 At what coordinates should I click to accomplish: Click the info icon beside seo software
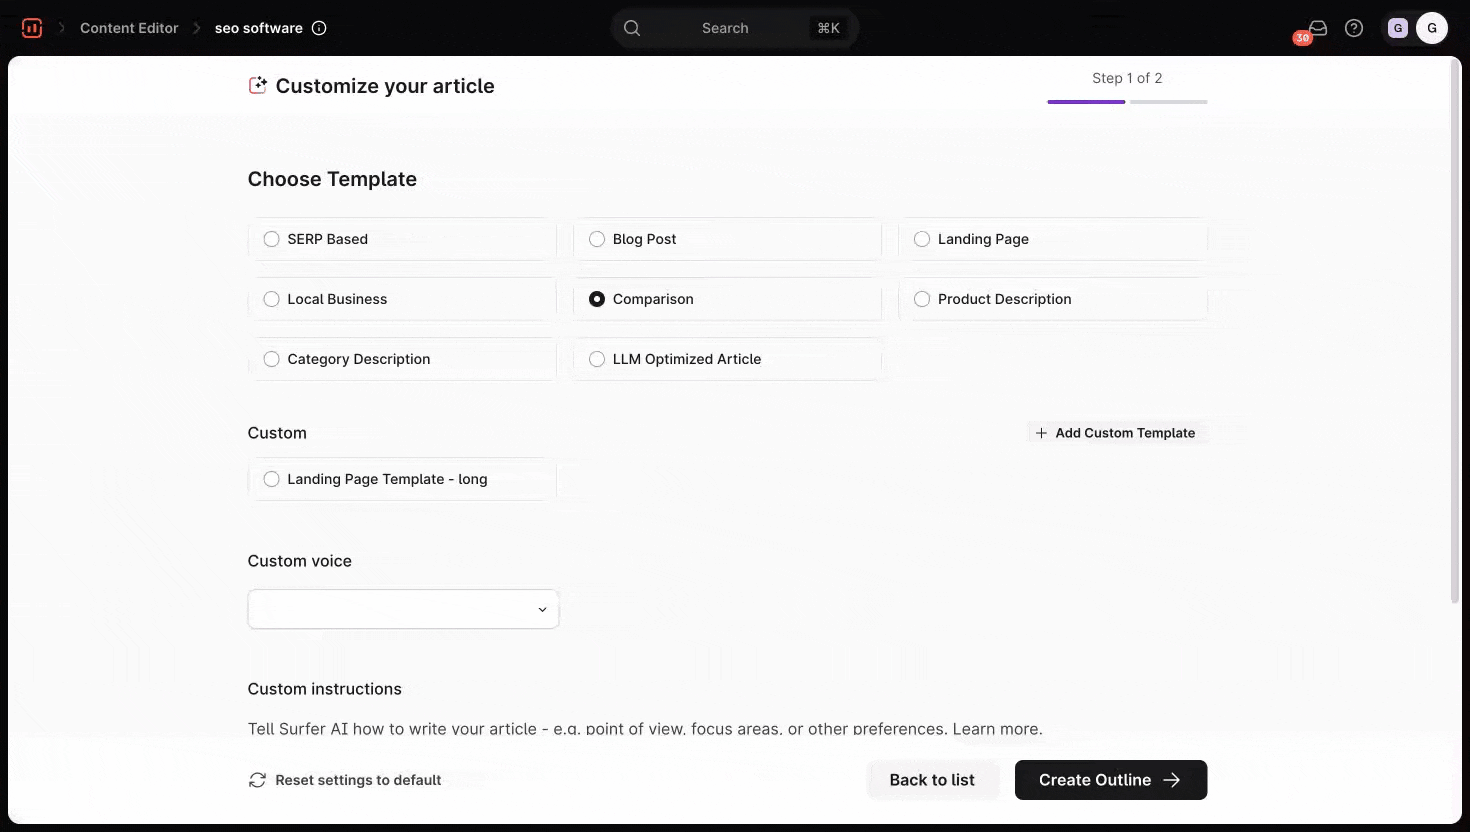point(319,28)
